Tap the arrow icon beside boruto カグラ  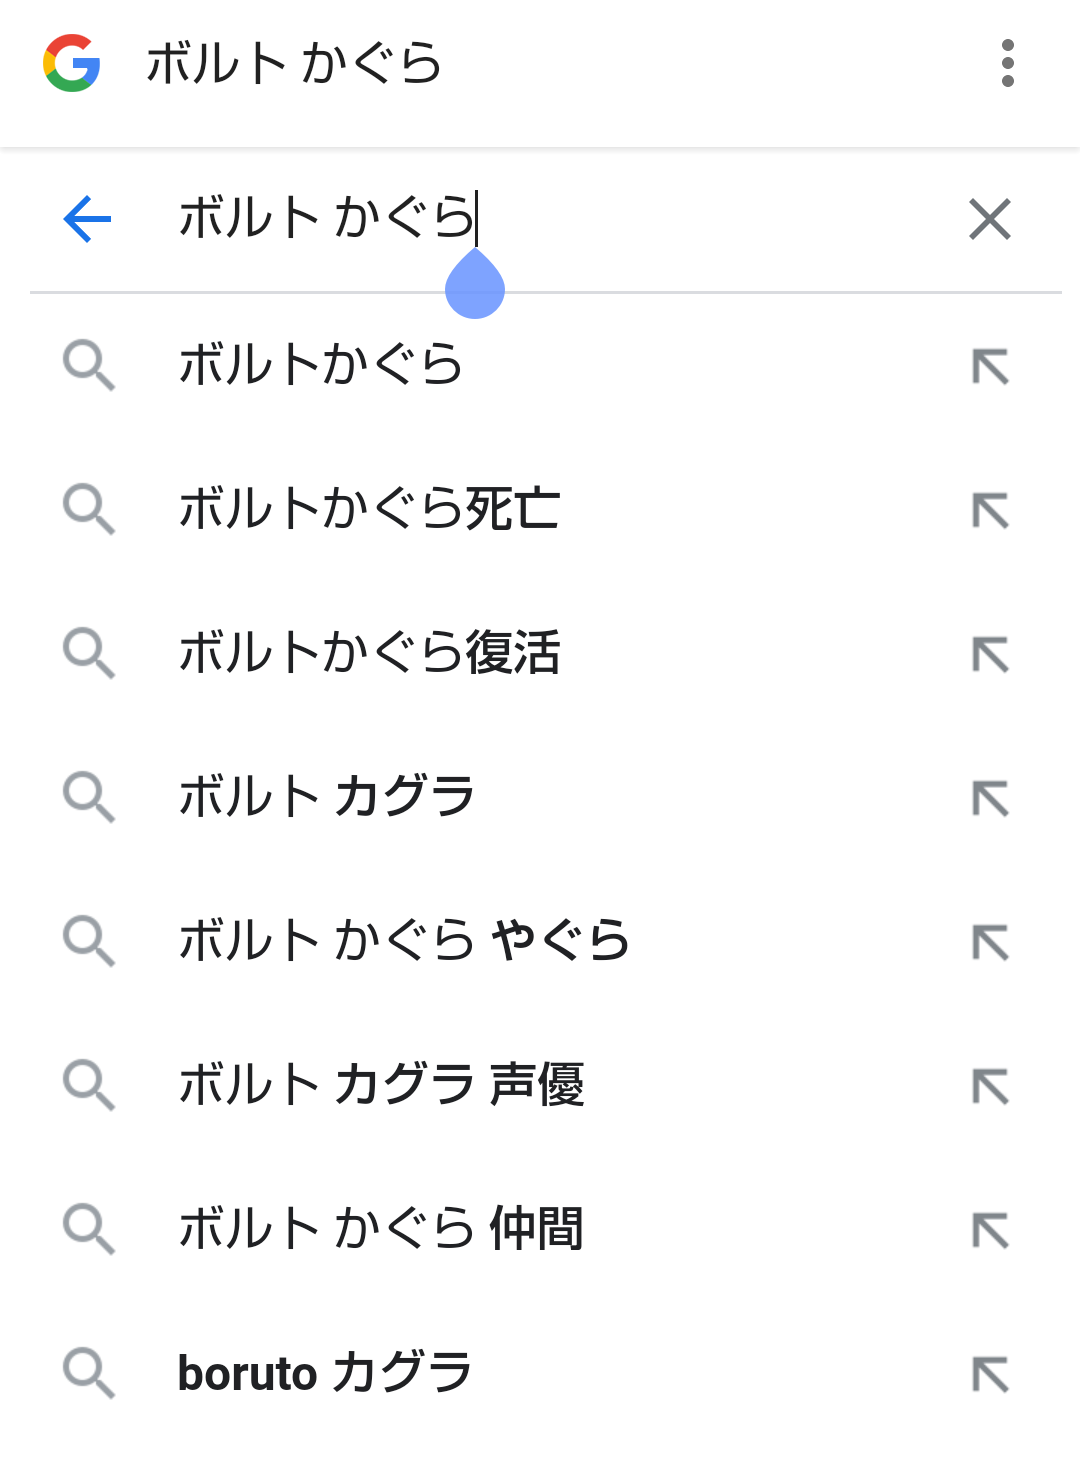click(x=990, y=1375)
